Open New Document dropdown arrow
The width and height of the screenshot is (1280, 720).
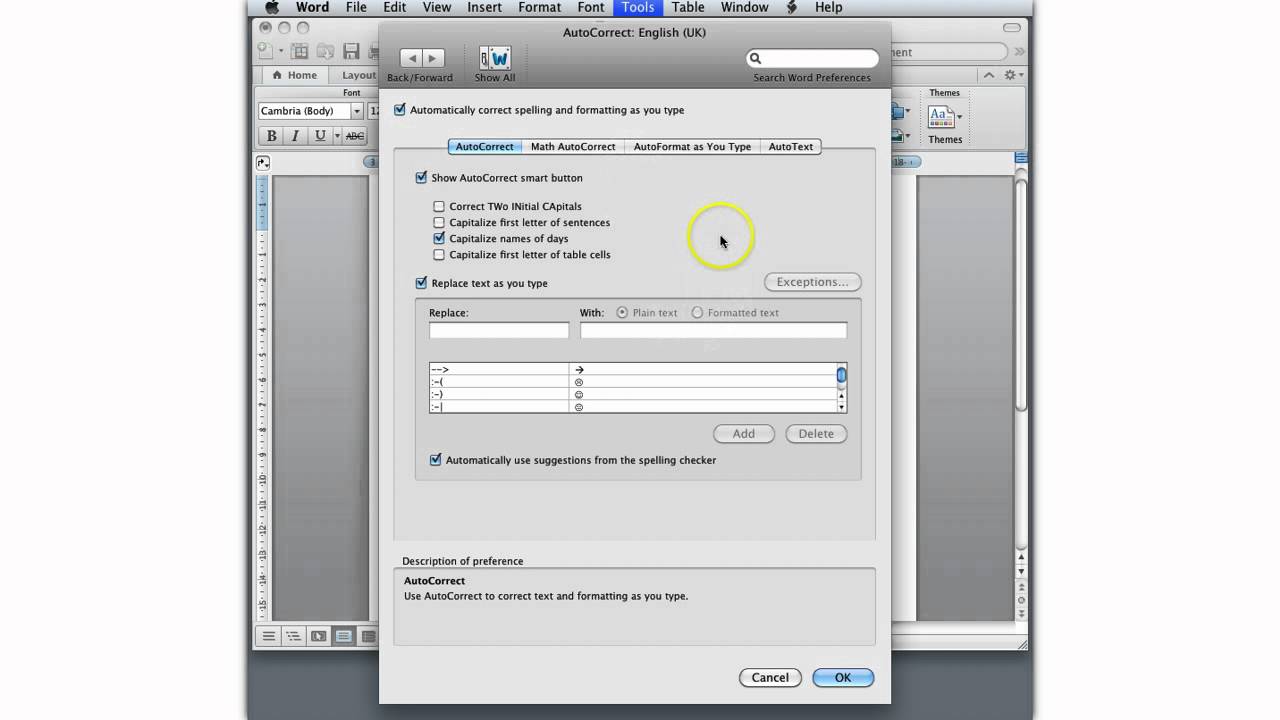coord(281,51)
